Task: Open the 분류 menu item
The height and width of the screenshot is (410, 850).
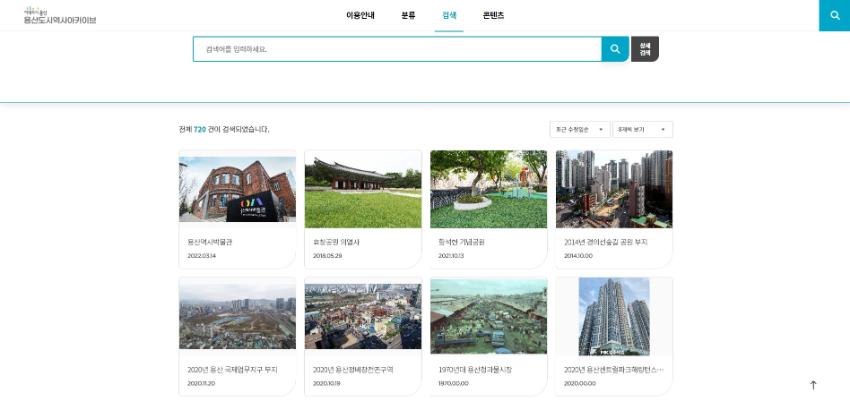Action: 408,16
